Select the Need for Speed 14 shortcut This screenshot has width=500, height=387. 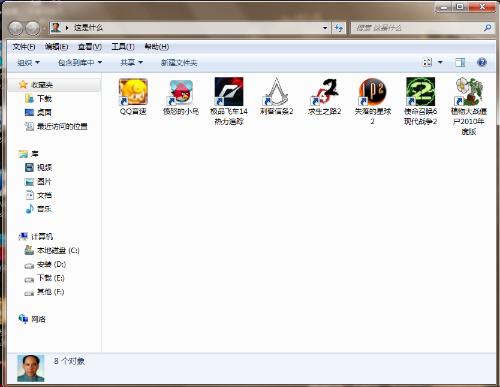click(229, 101)
